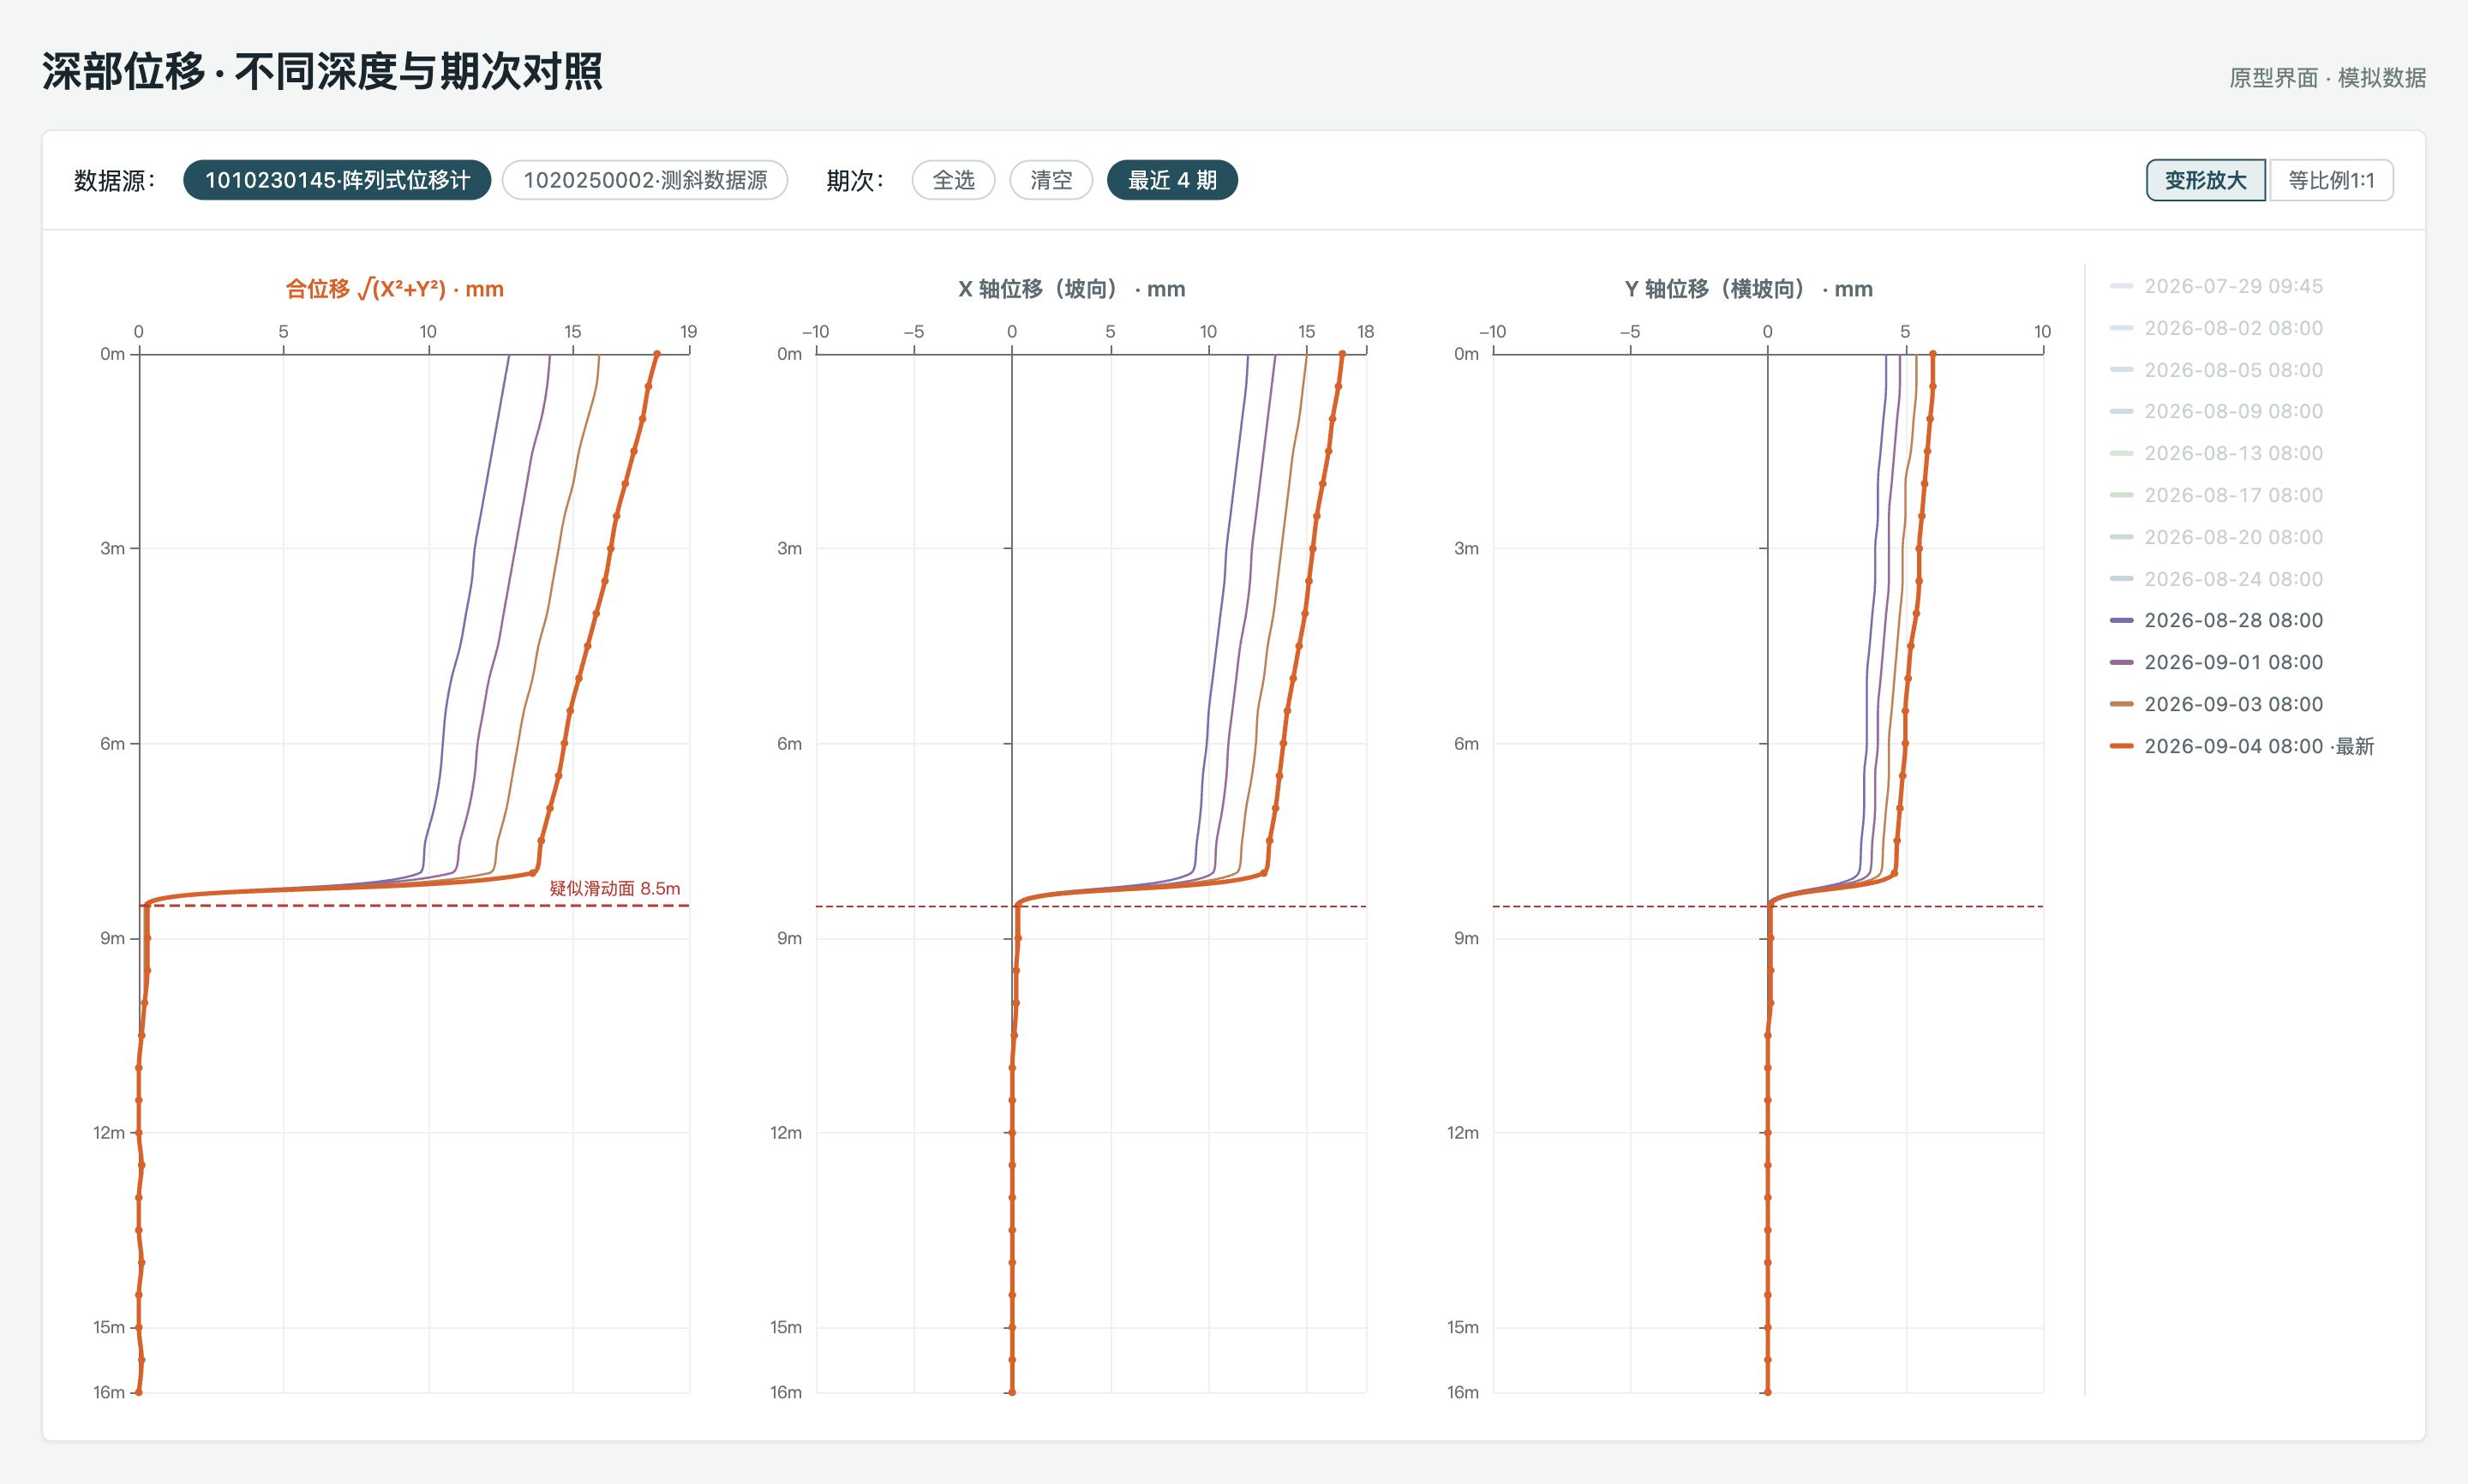
Task: Select data source 1010230145·阵列式位移计
Action: [337, 180]
